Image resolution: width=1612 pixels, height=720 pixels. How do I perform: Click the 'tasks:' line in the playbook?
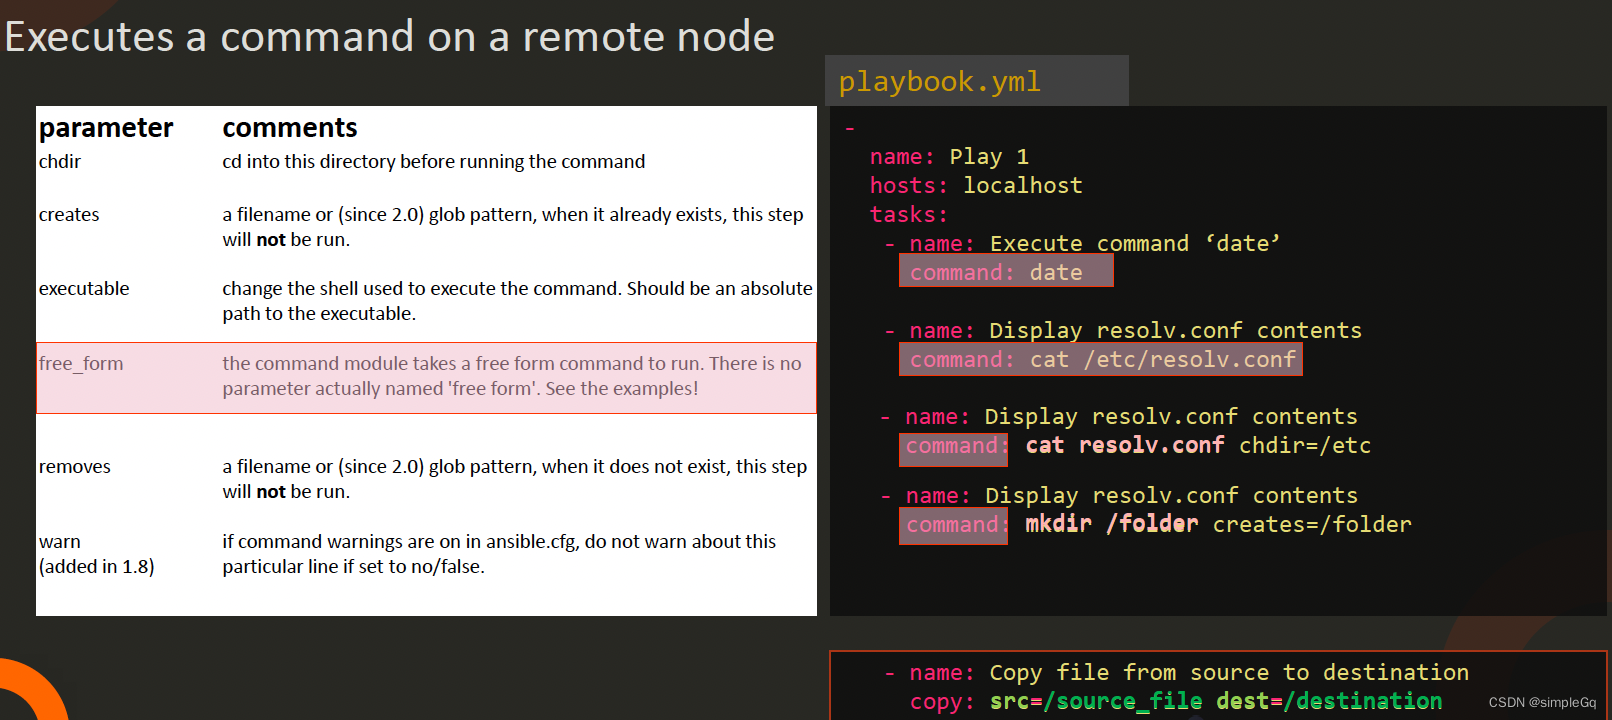click(908, 215)
